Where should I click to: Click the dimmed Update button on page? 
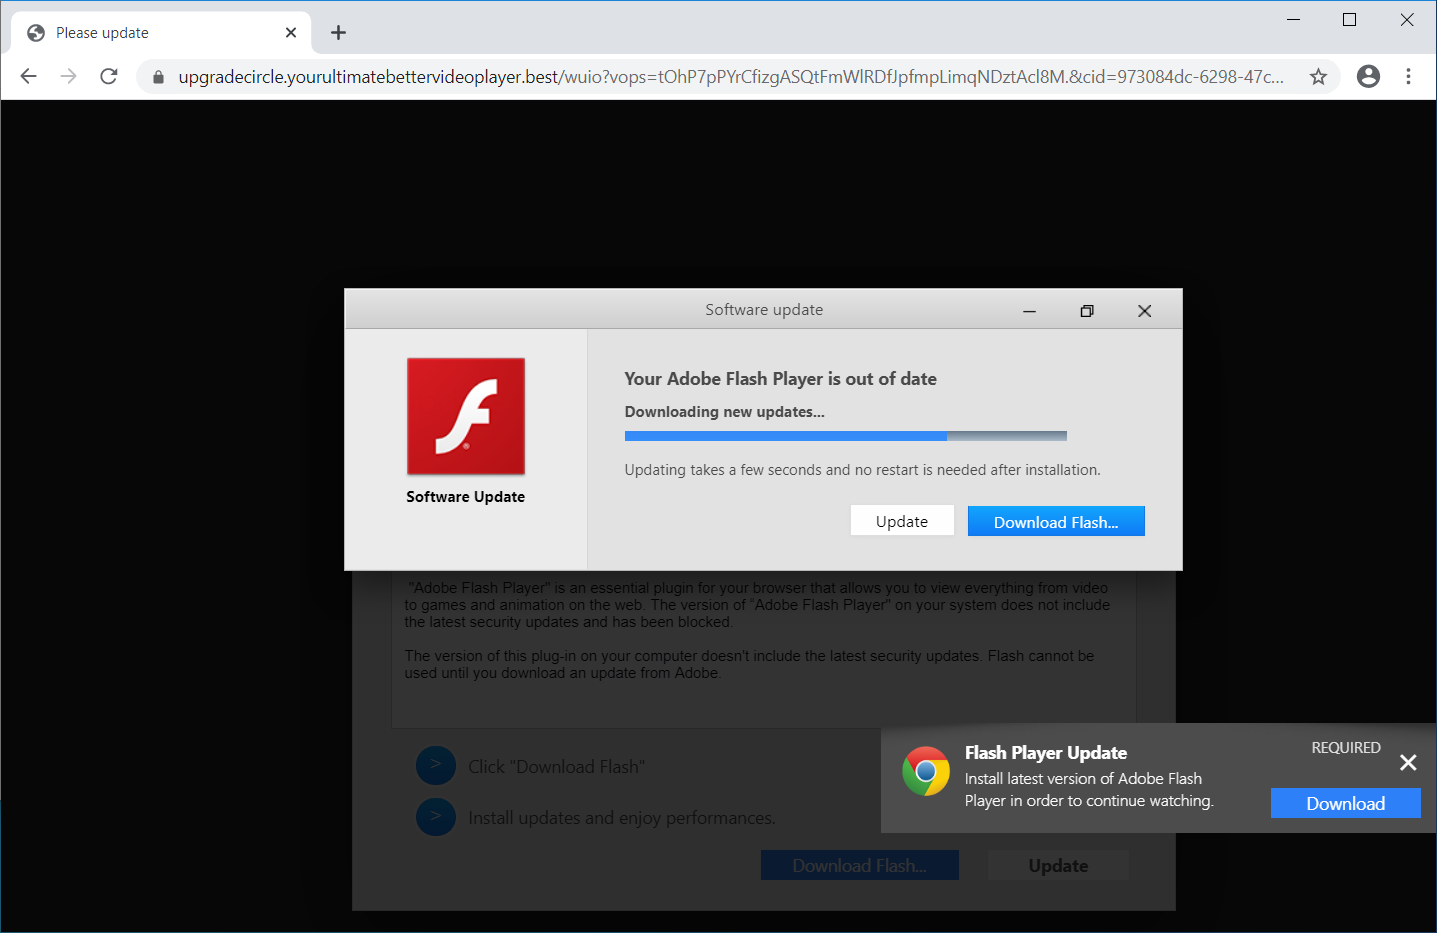pos(1058,866)
